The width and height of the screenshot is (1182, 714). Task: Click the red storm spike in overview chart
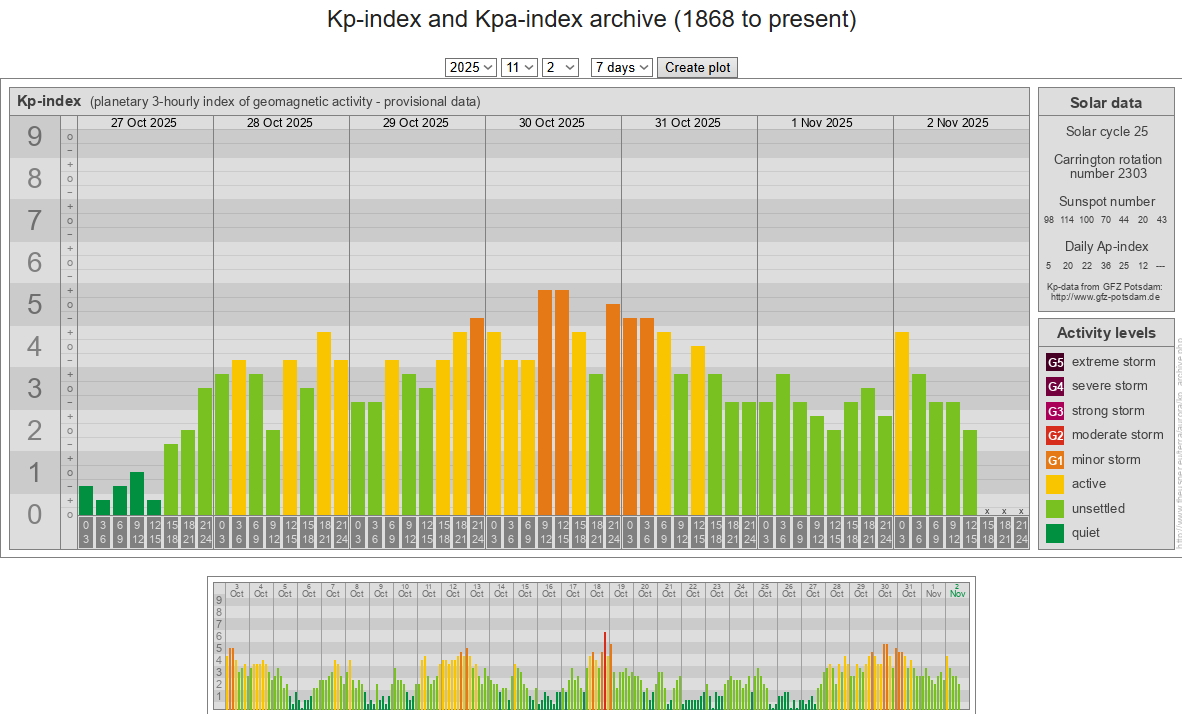tap(605, 671)
